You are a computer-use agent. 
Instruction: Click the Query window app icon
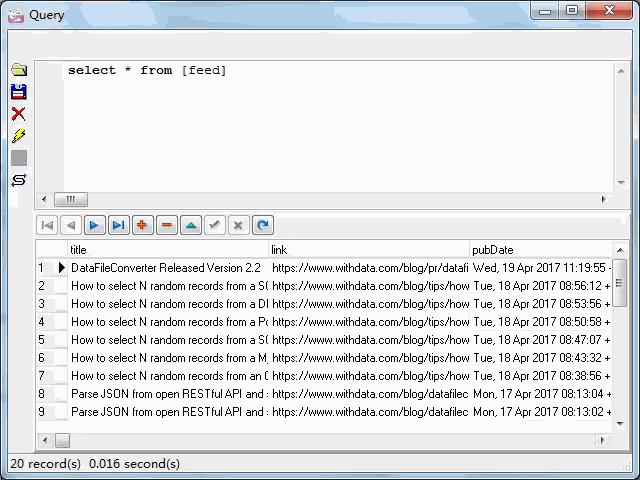[x=16, y=15]
